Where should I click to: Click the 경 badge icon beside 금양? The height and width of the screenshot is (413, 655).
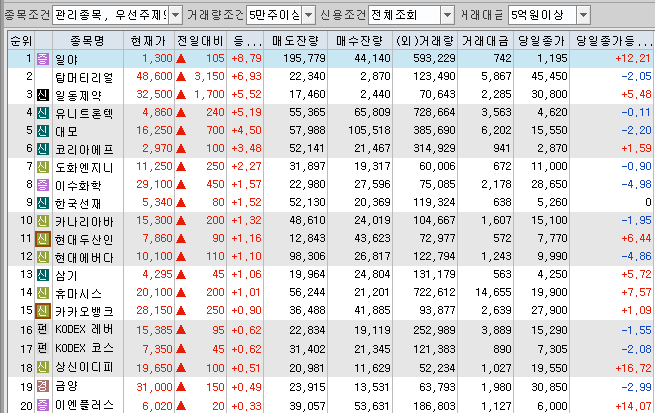(x=43, y=385)
